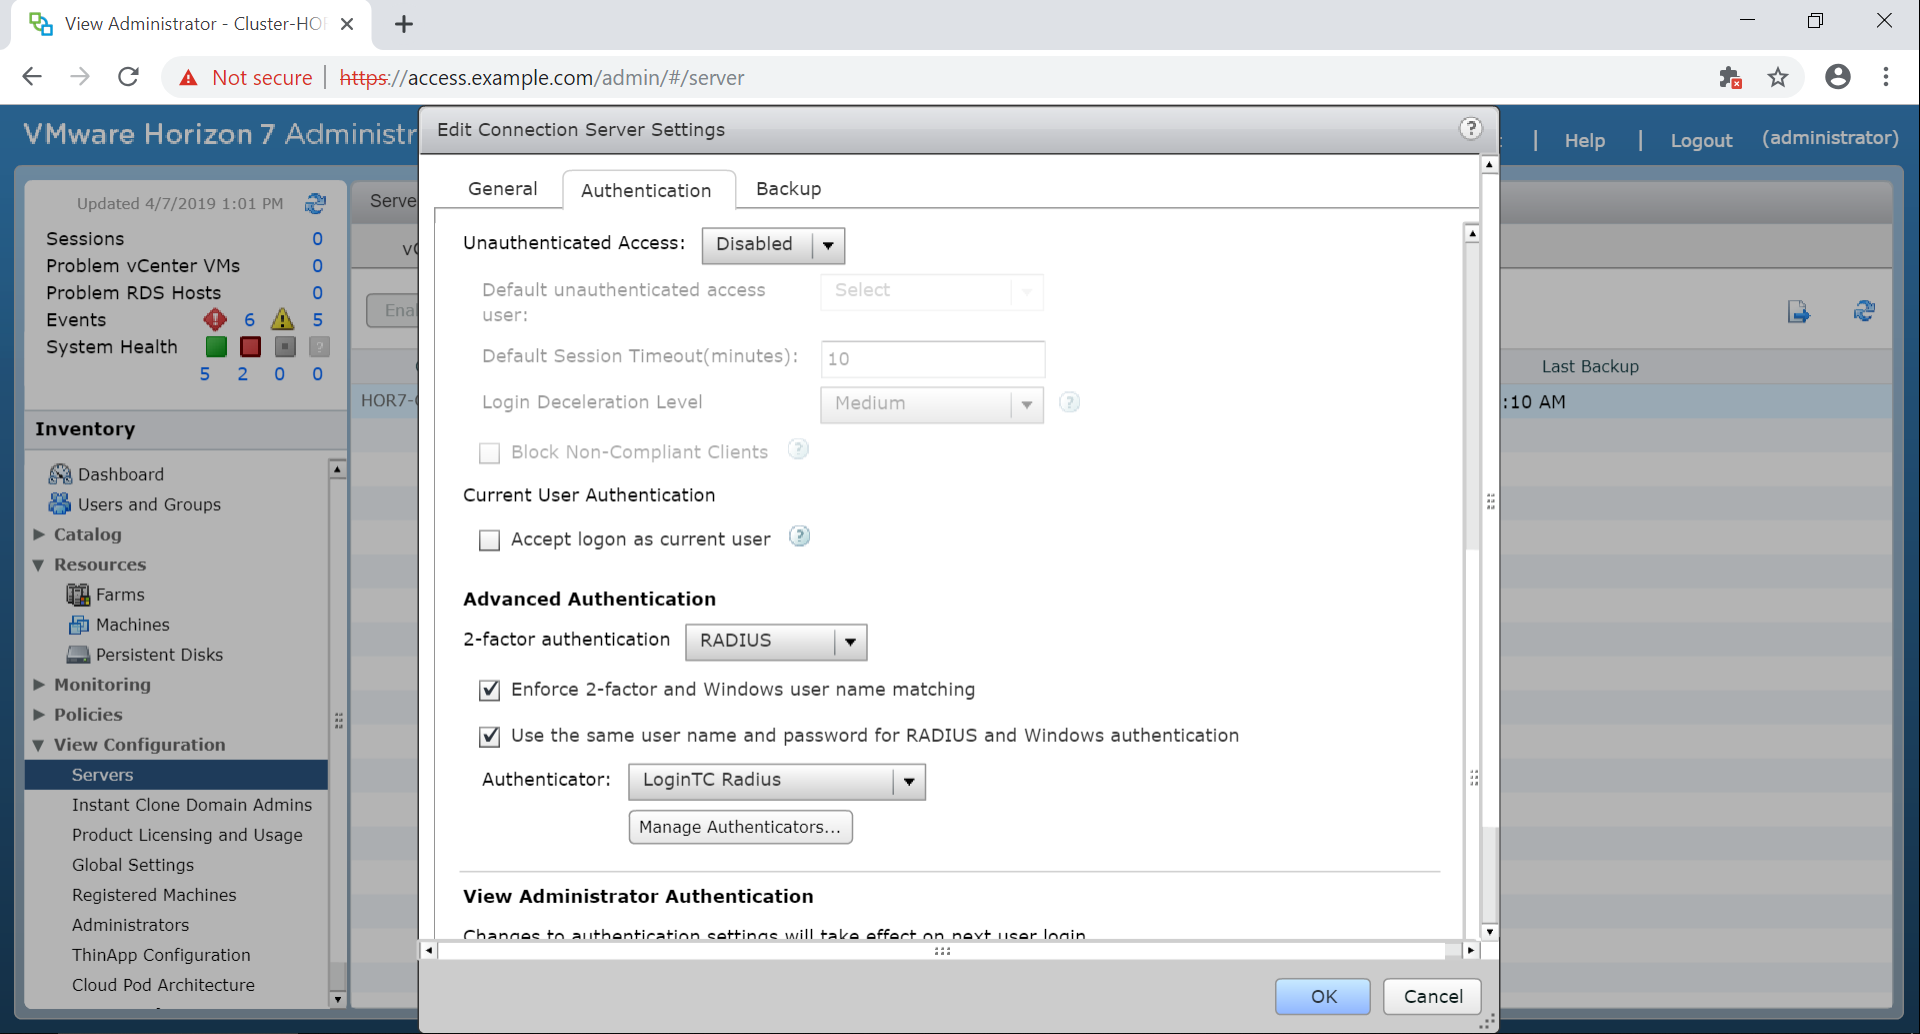Screen dimensions: 1920x1034
Task: Open browser extensions icon
Action: point(1730,77)
